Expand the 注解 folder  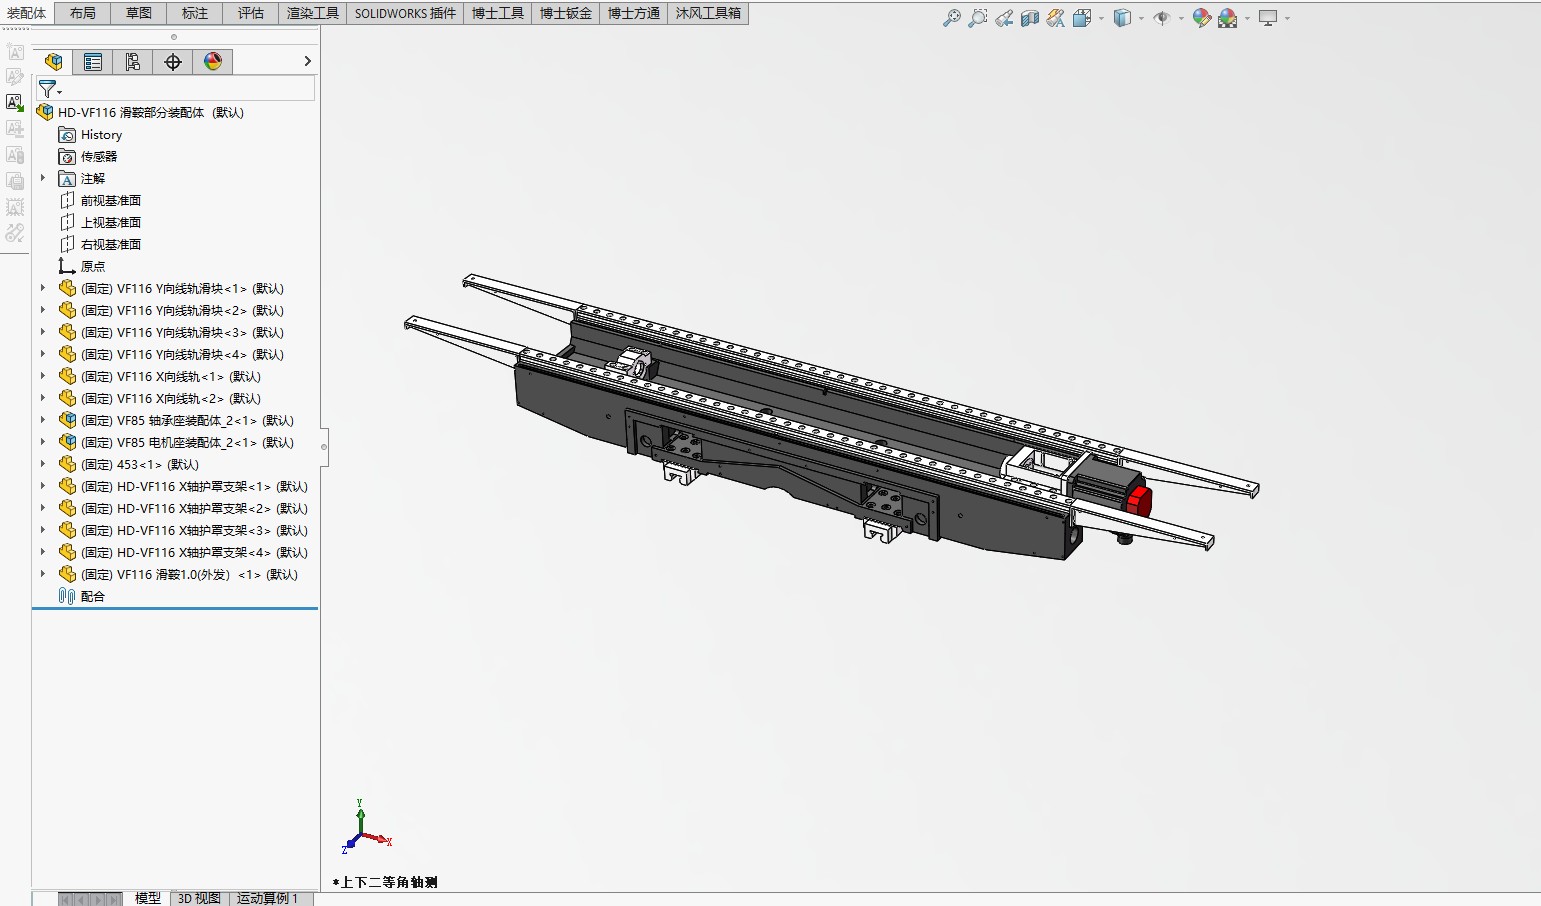click(x=43, y=178)
